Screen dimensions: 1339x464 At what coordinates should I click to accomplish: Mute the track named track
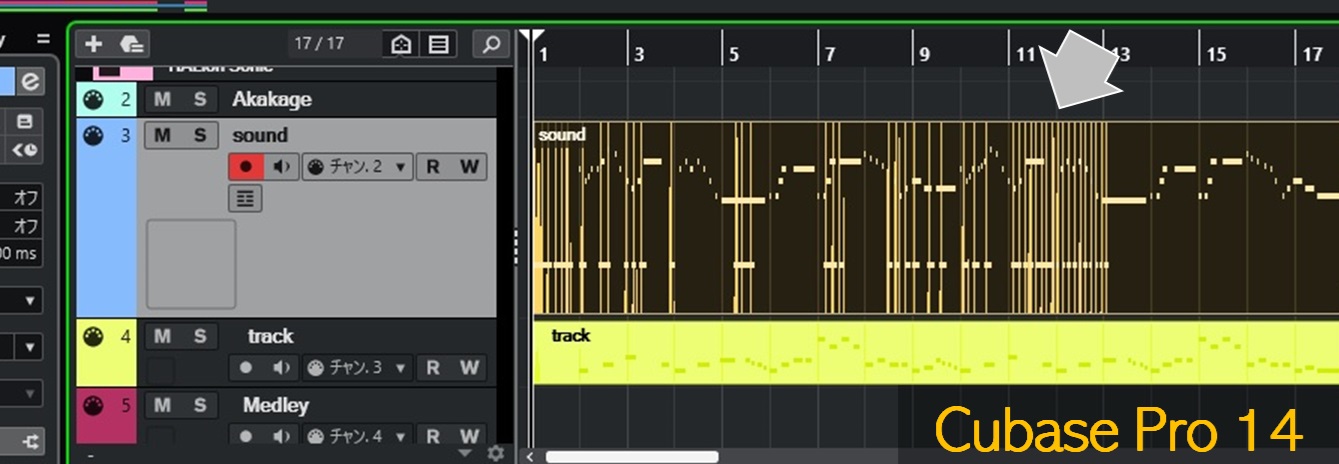[x=162, y=337]
